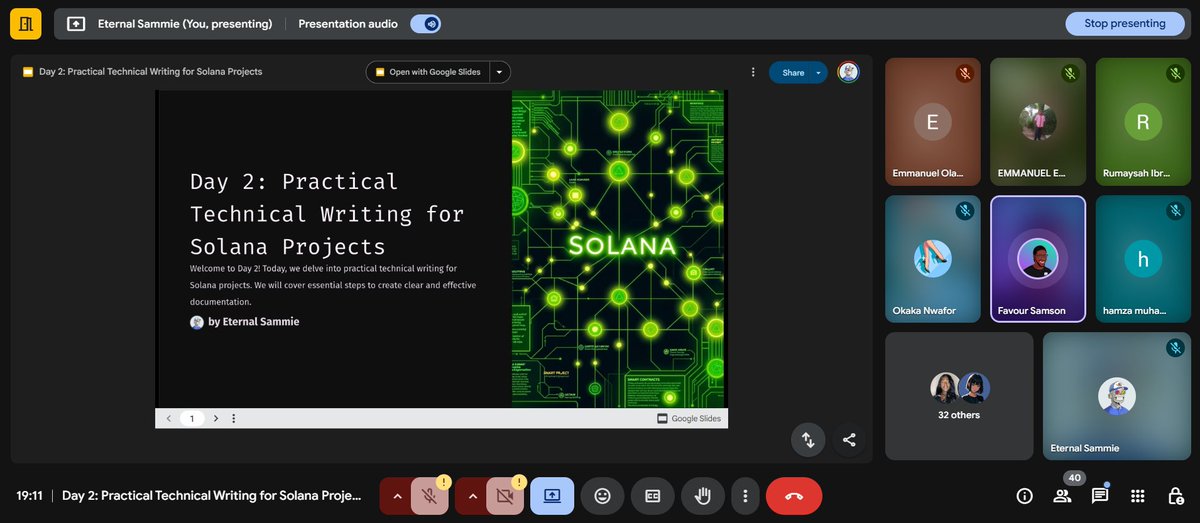Click muted mic icon on Eternal Sammie tile

(1175, 348)
